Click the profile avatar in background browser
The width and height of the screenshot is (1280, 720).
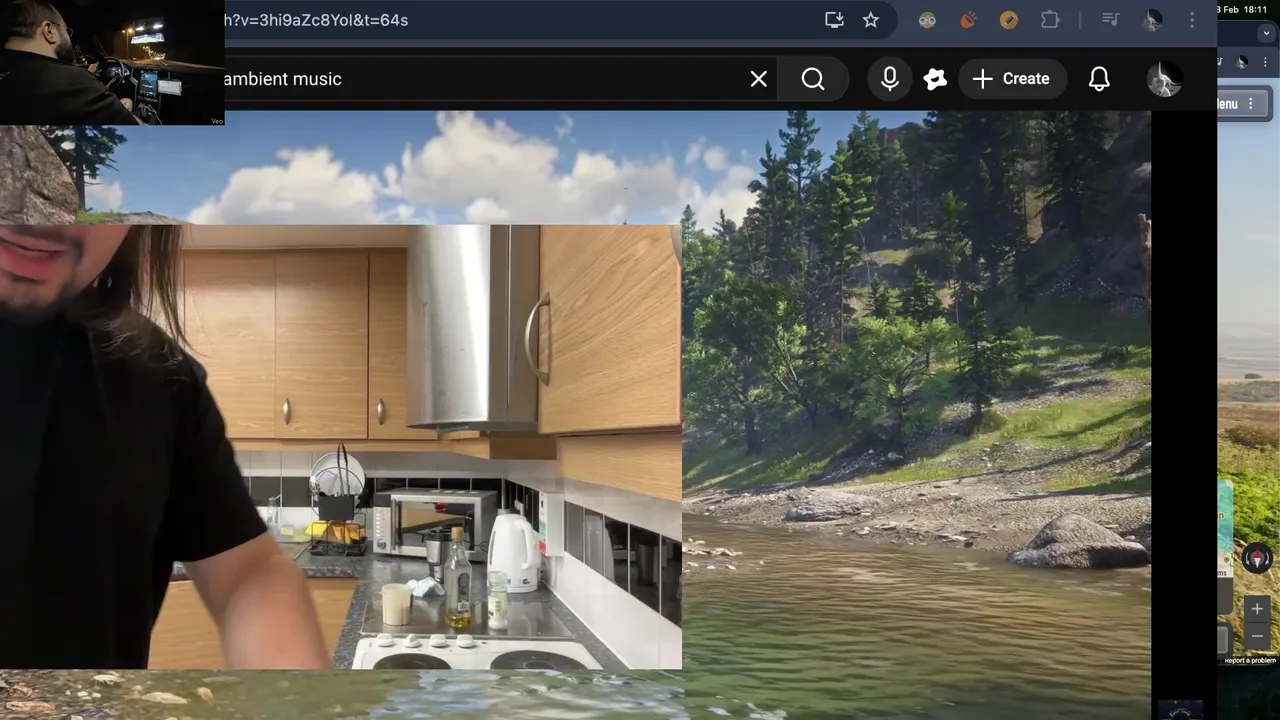1242,62
